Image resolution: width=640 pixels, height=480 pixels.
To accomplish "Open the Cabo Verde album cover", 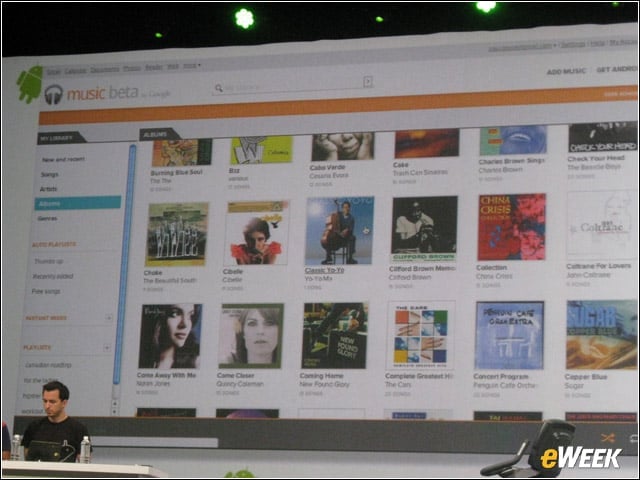I will [343, 146].
